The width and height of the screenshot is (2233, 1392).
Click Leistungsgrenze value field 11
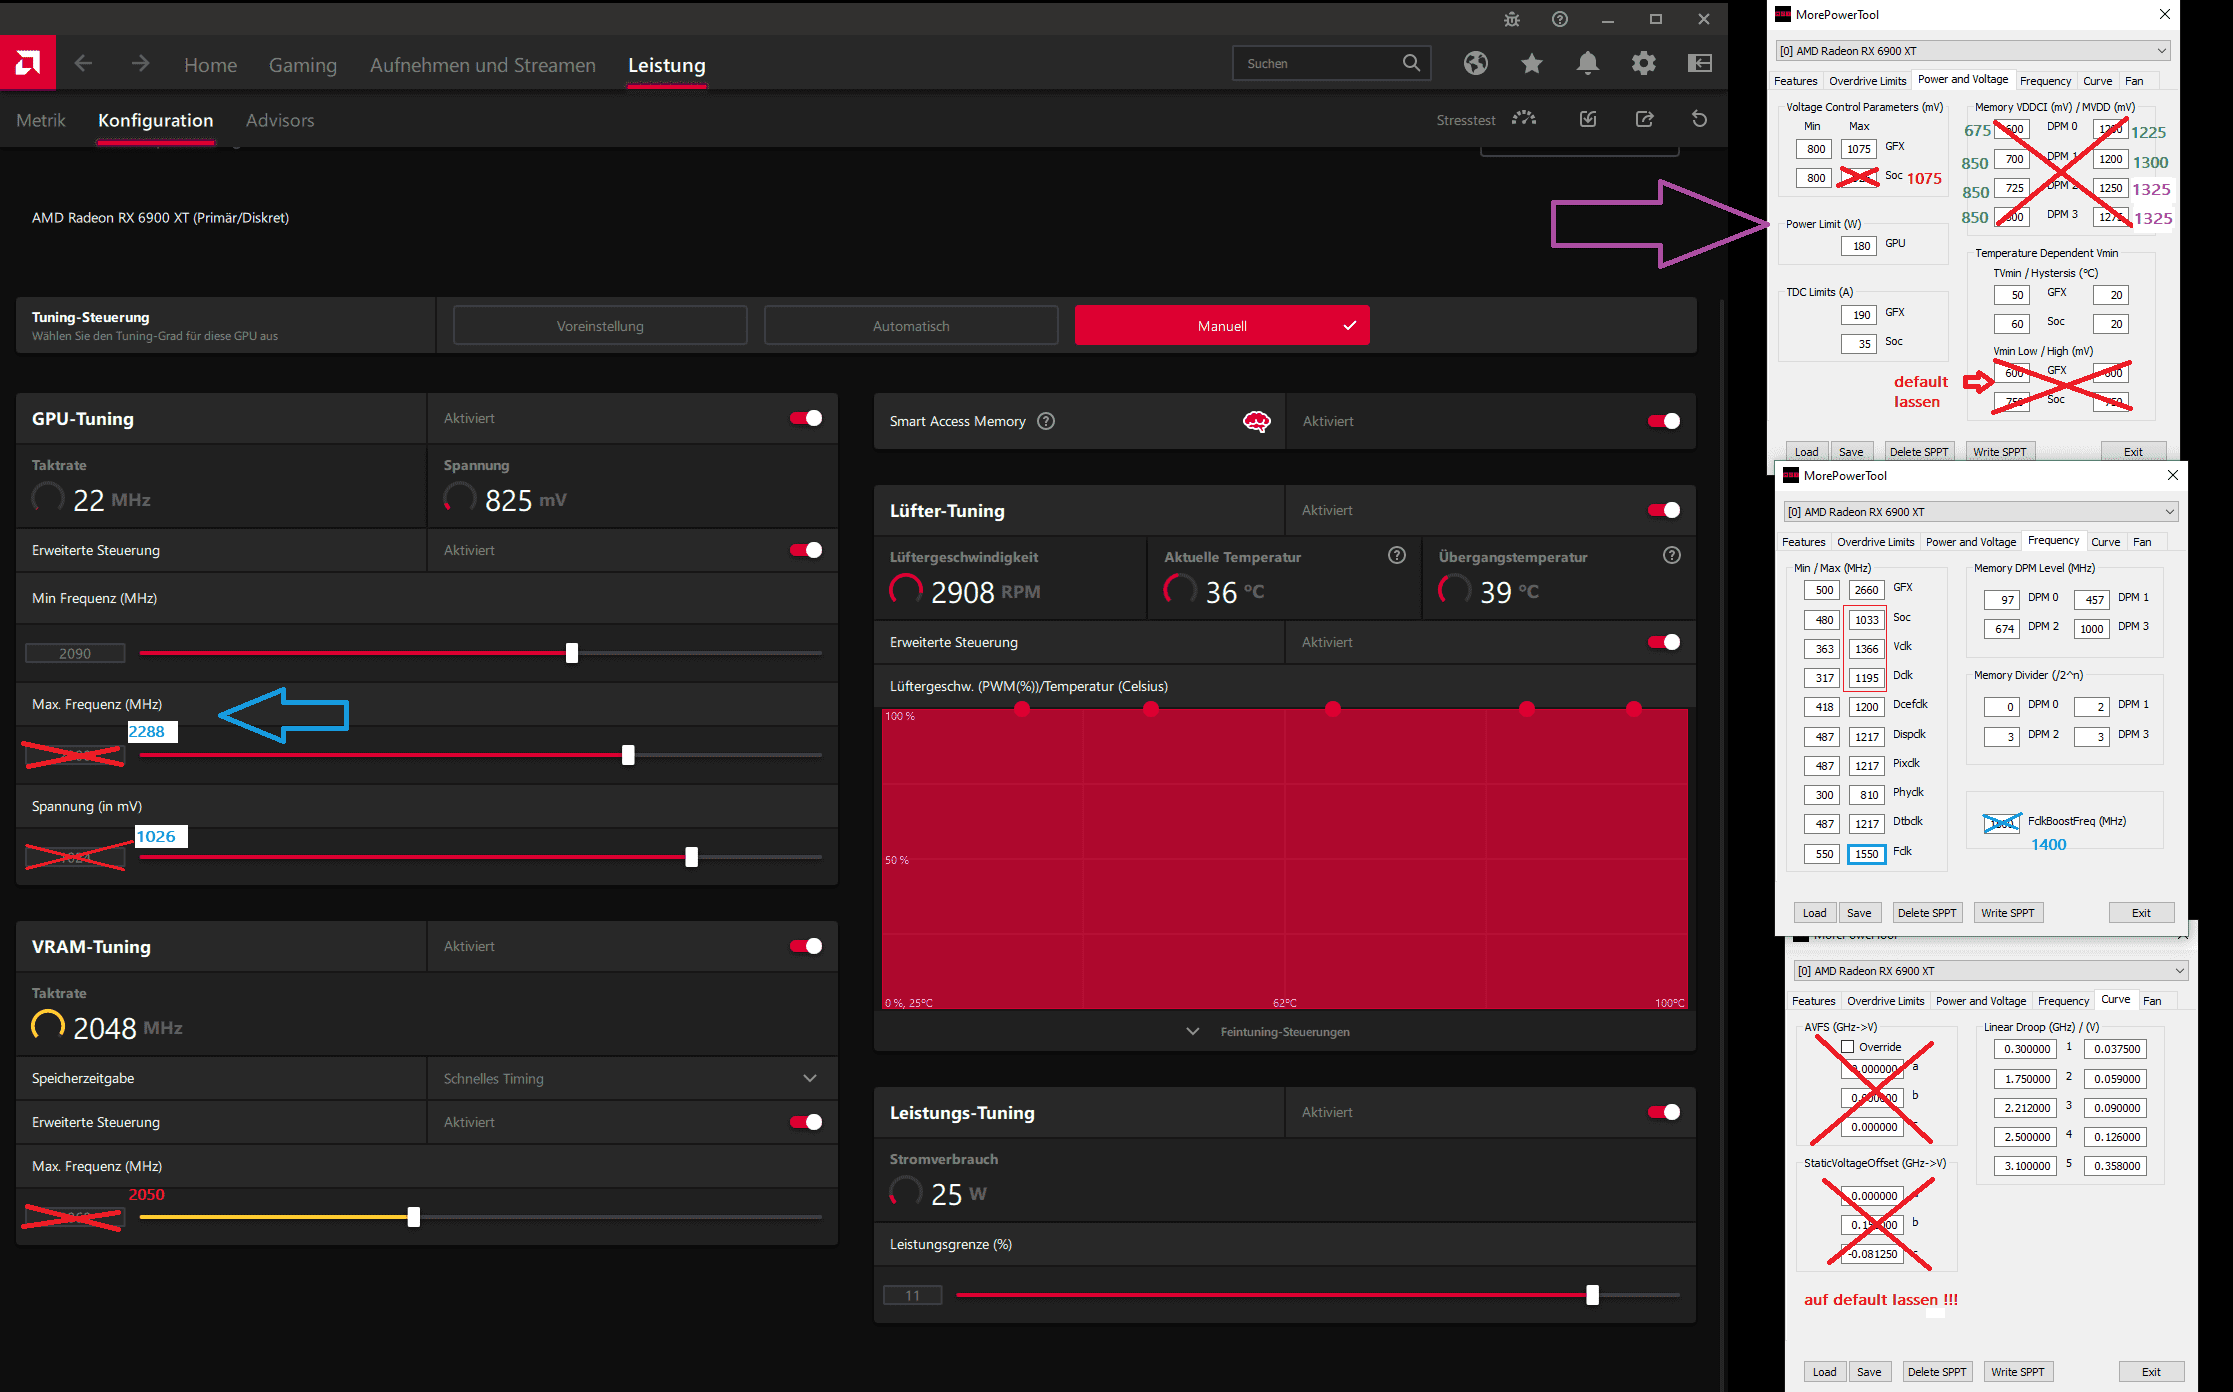912,1295
